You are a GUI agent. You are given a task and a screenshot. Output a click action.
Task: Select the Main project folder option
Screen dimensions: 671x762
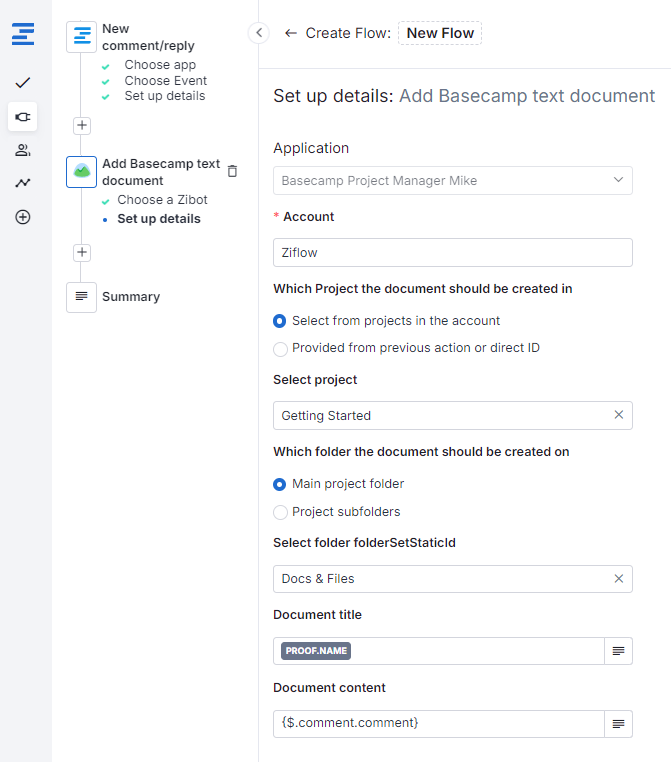(280, 484)
